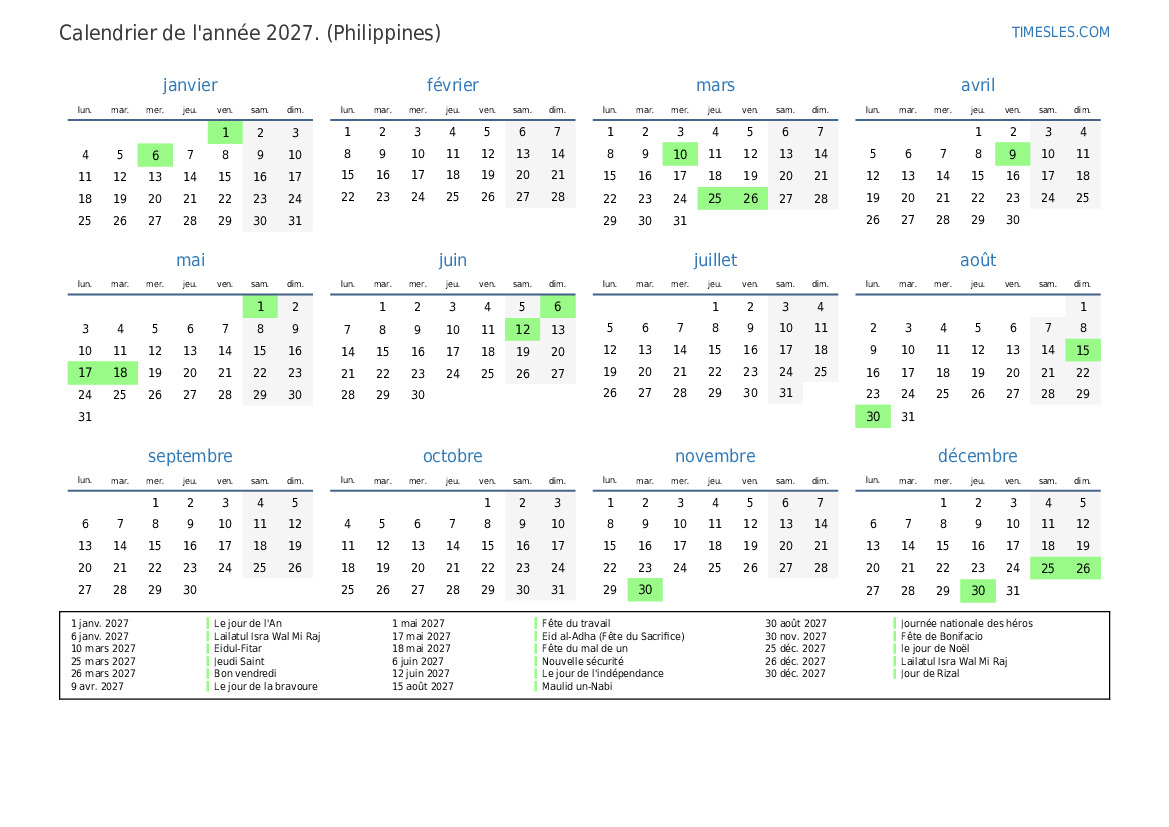This screenshot has height=827, width=1169.
Task: Click highlighted December 30 holiday cell
Action: click(x=977, y=591)
